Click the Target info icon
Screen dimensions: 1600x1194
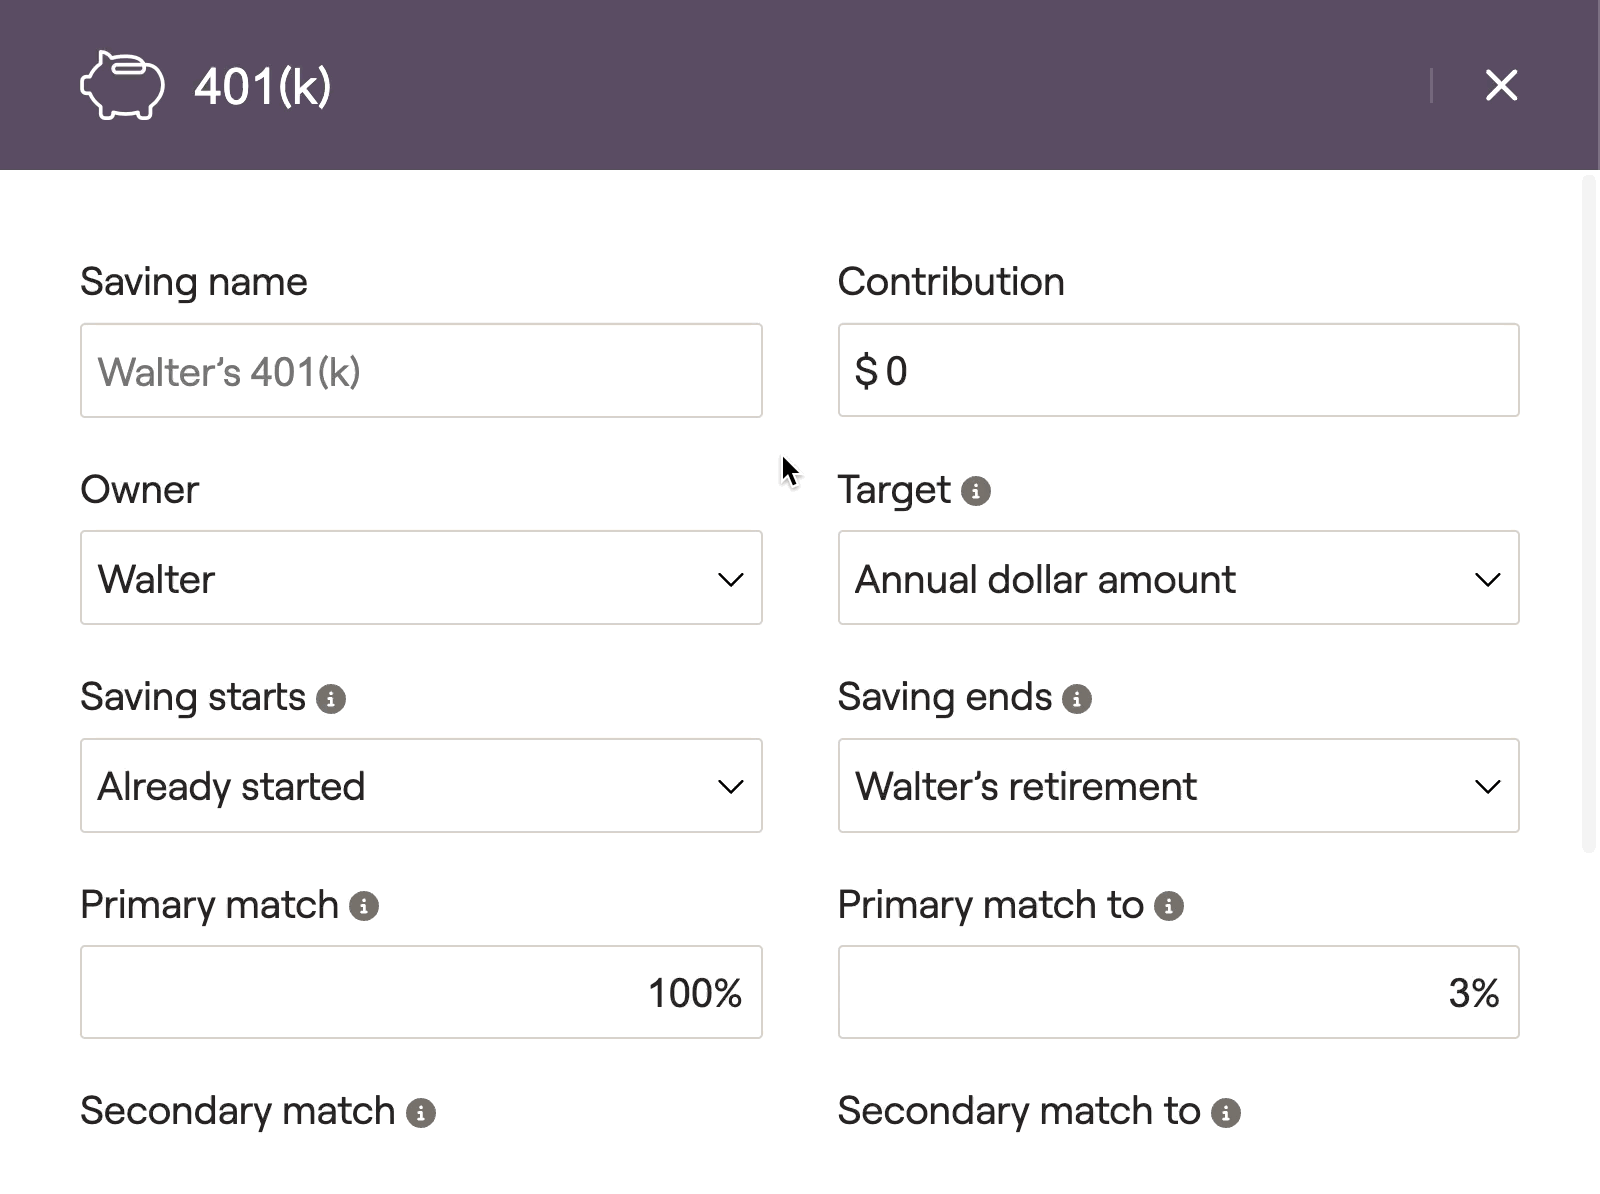[x=975, y=491]
